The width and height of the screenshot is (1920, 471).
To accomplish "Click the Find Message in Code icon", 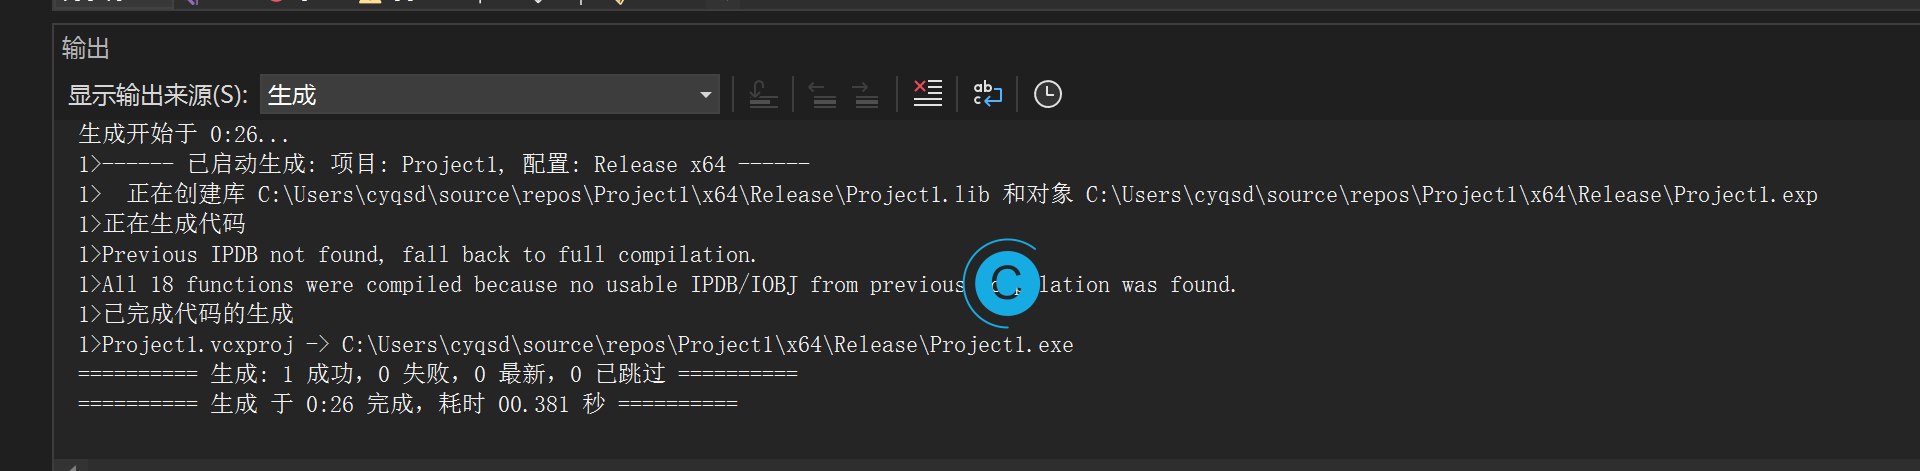I will pyautogui.click(x=763, y=95).
